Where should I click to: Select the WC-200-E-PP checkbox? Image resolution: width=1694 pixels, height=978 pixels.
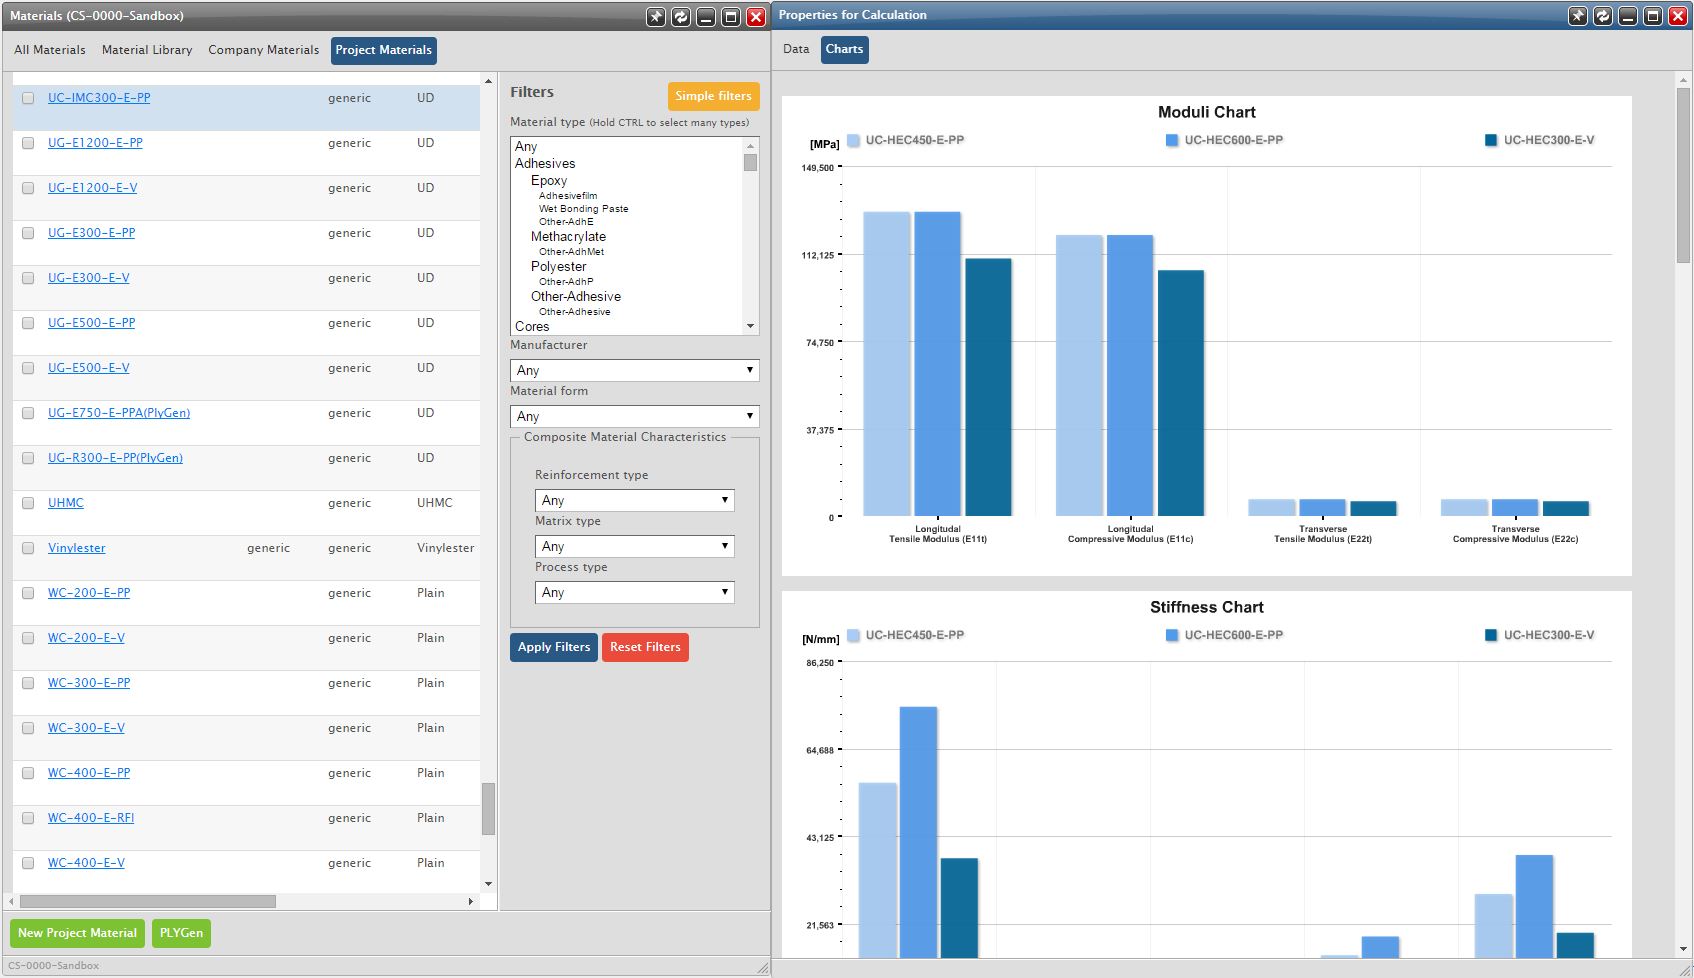click(x=28, y=593)
